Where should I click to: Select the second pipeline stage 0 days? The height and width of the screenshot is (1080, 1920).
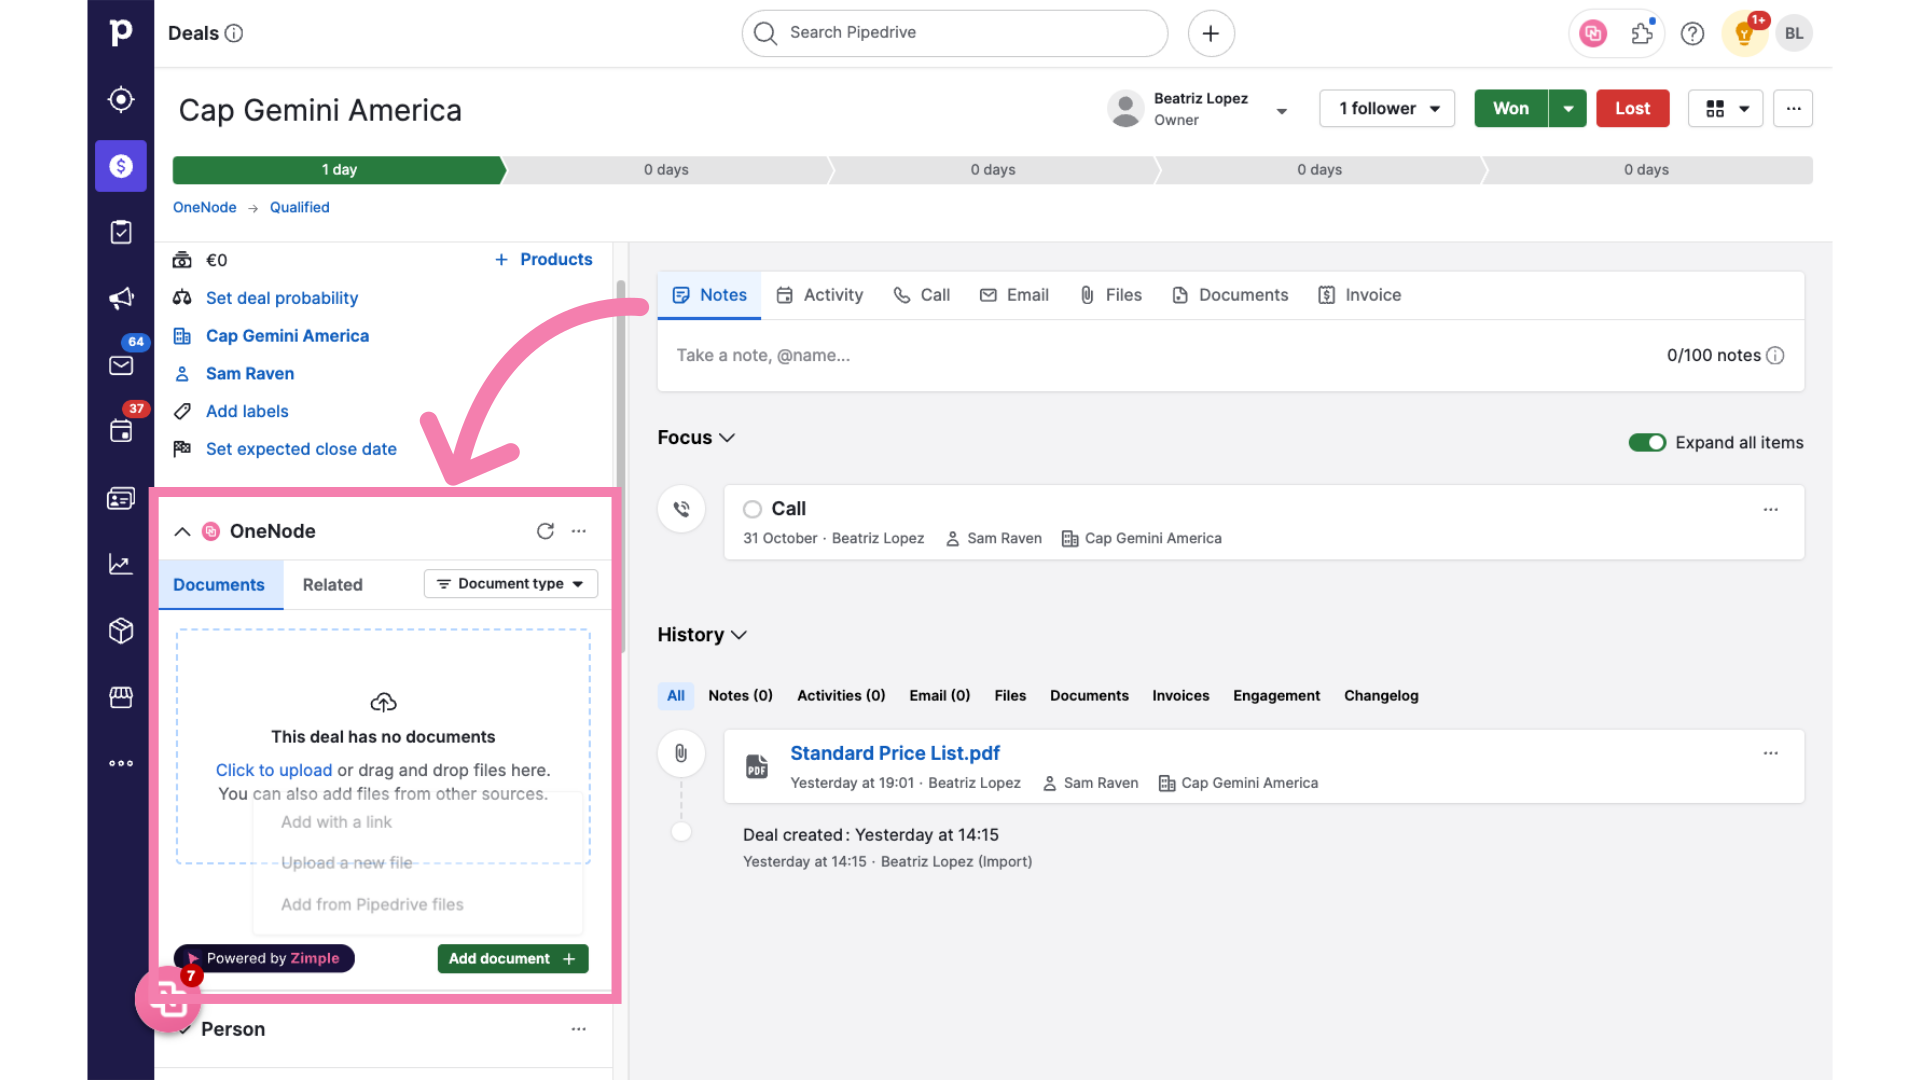click(666, 170)
